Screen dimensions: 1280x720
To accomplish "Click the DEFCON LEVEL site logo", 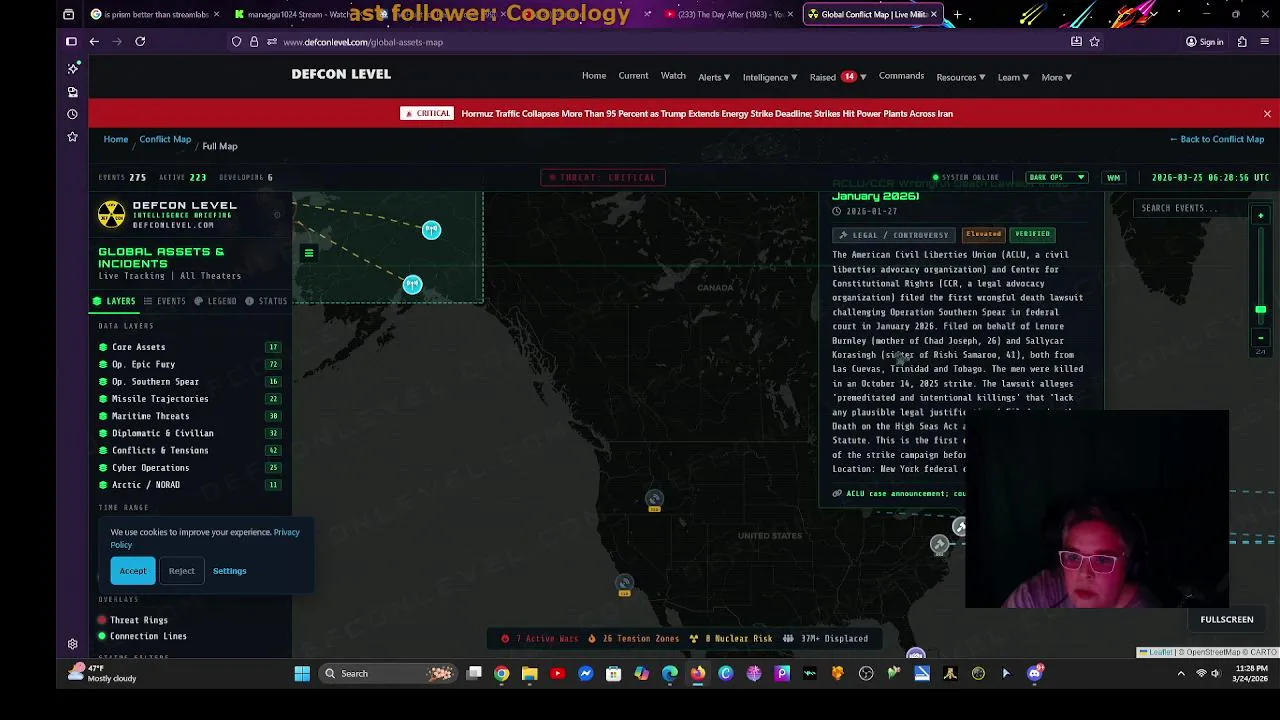I will coord(341,74).
